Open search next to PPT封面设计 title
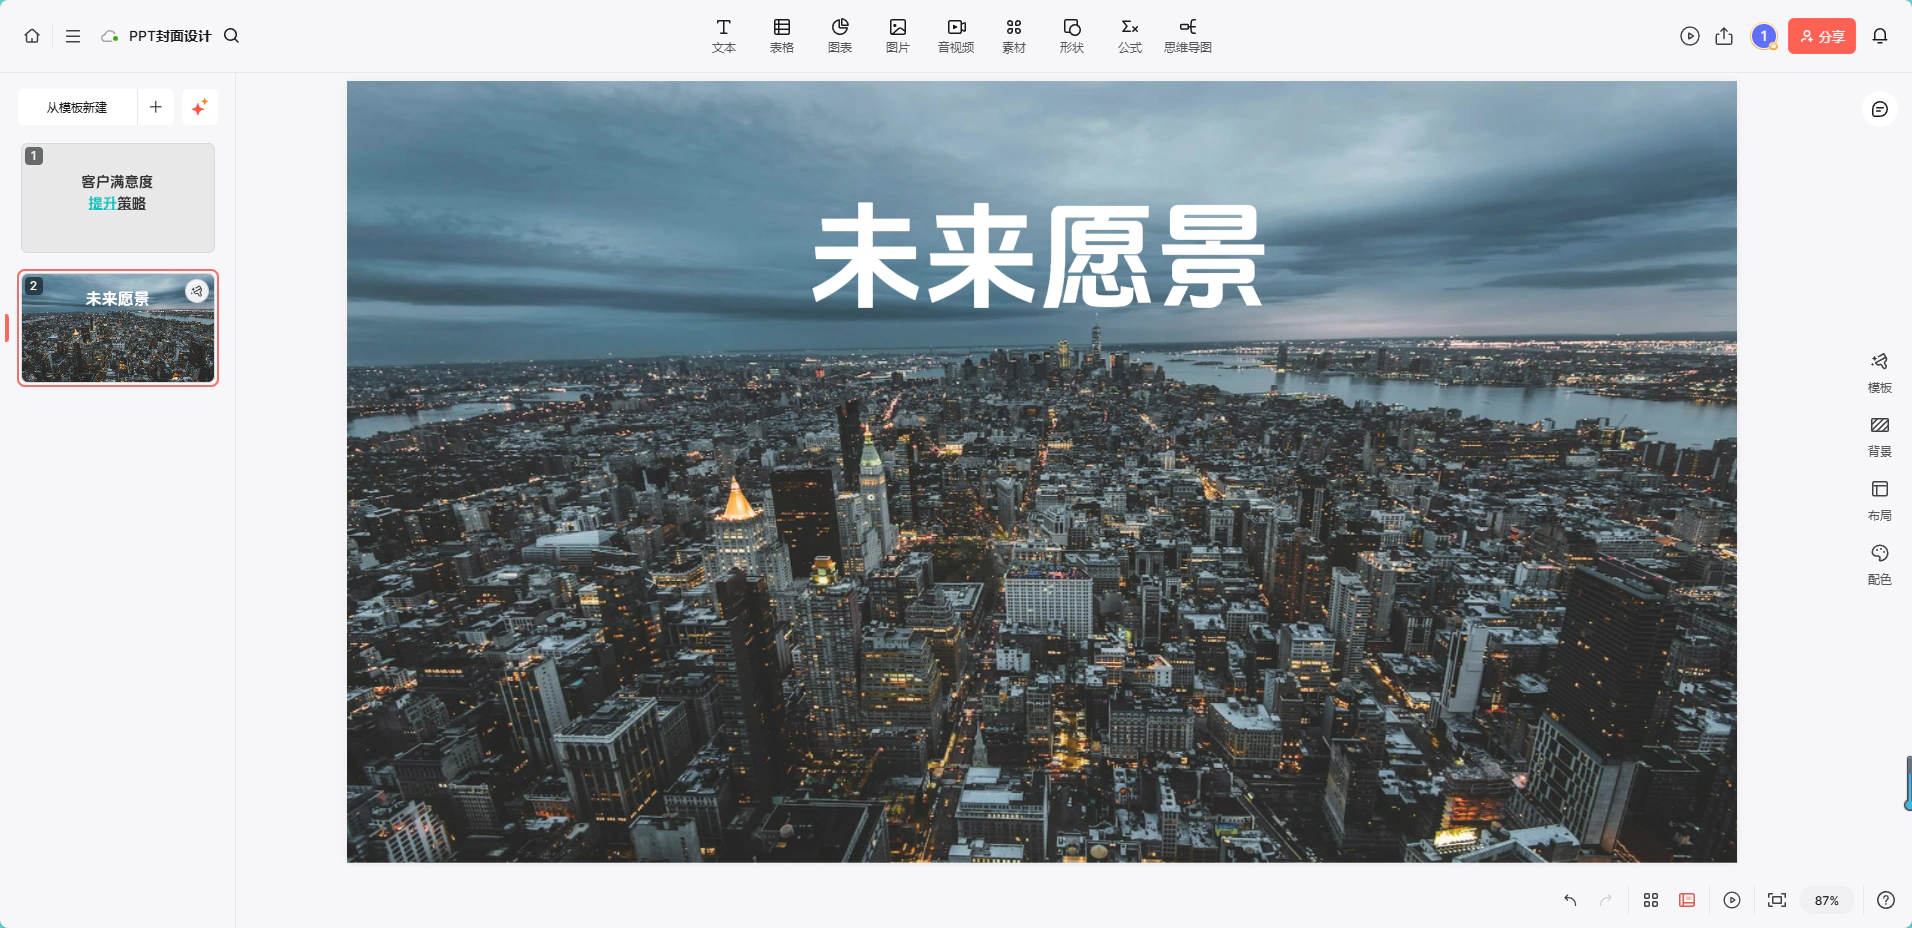1912x928 pixels. 231,36
